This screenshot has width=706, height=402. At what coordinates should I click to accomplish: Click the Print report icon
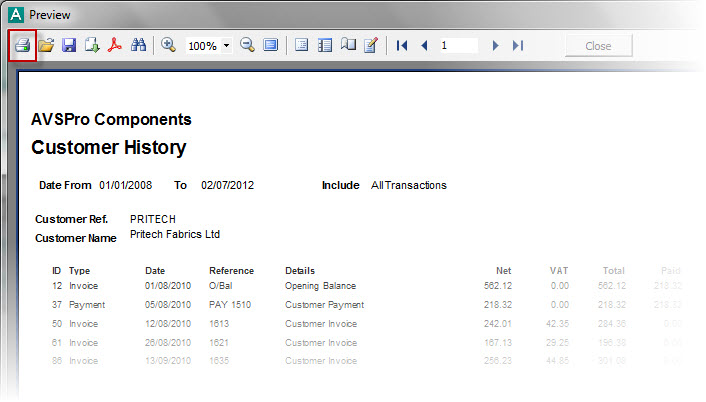pos(22,46)
